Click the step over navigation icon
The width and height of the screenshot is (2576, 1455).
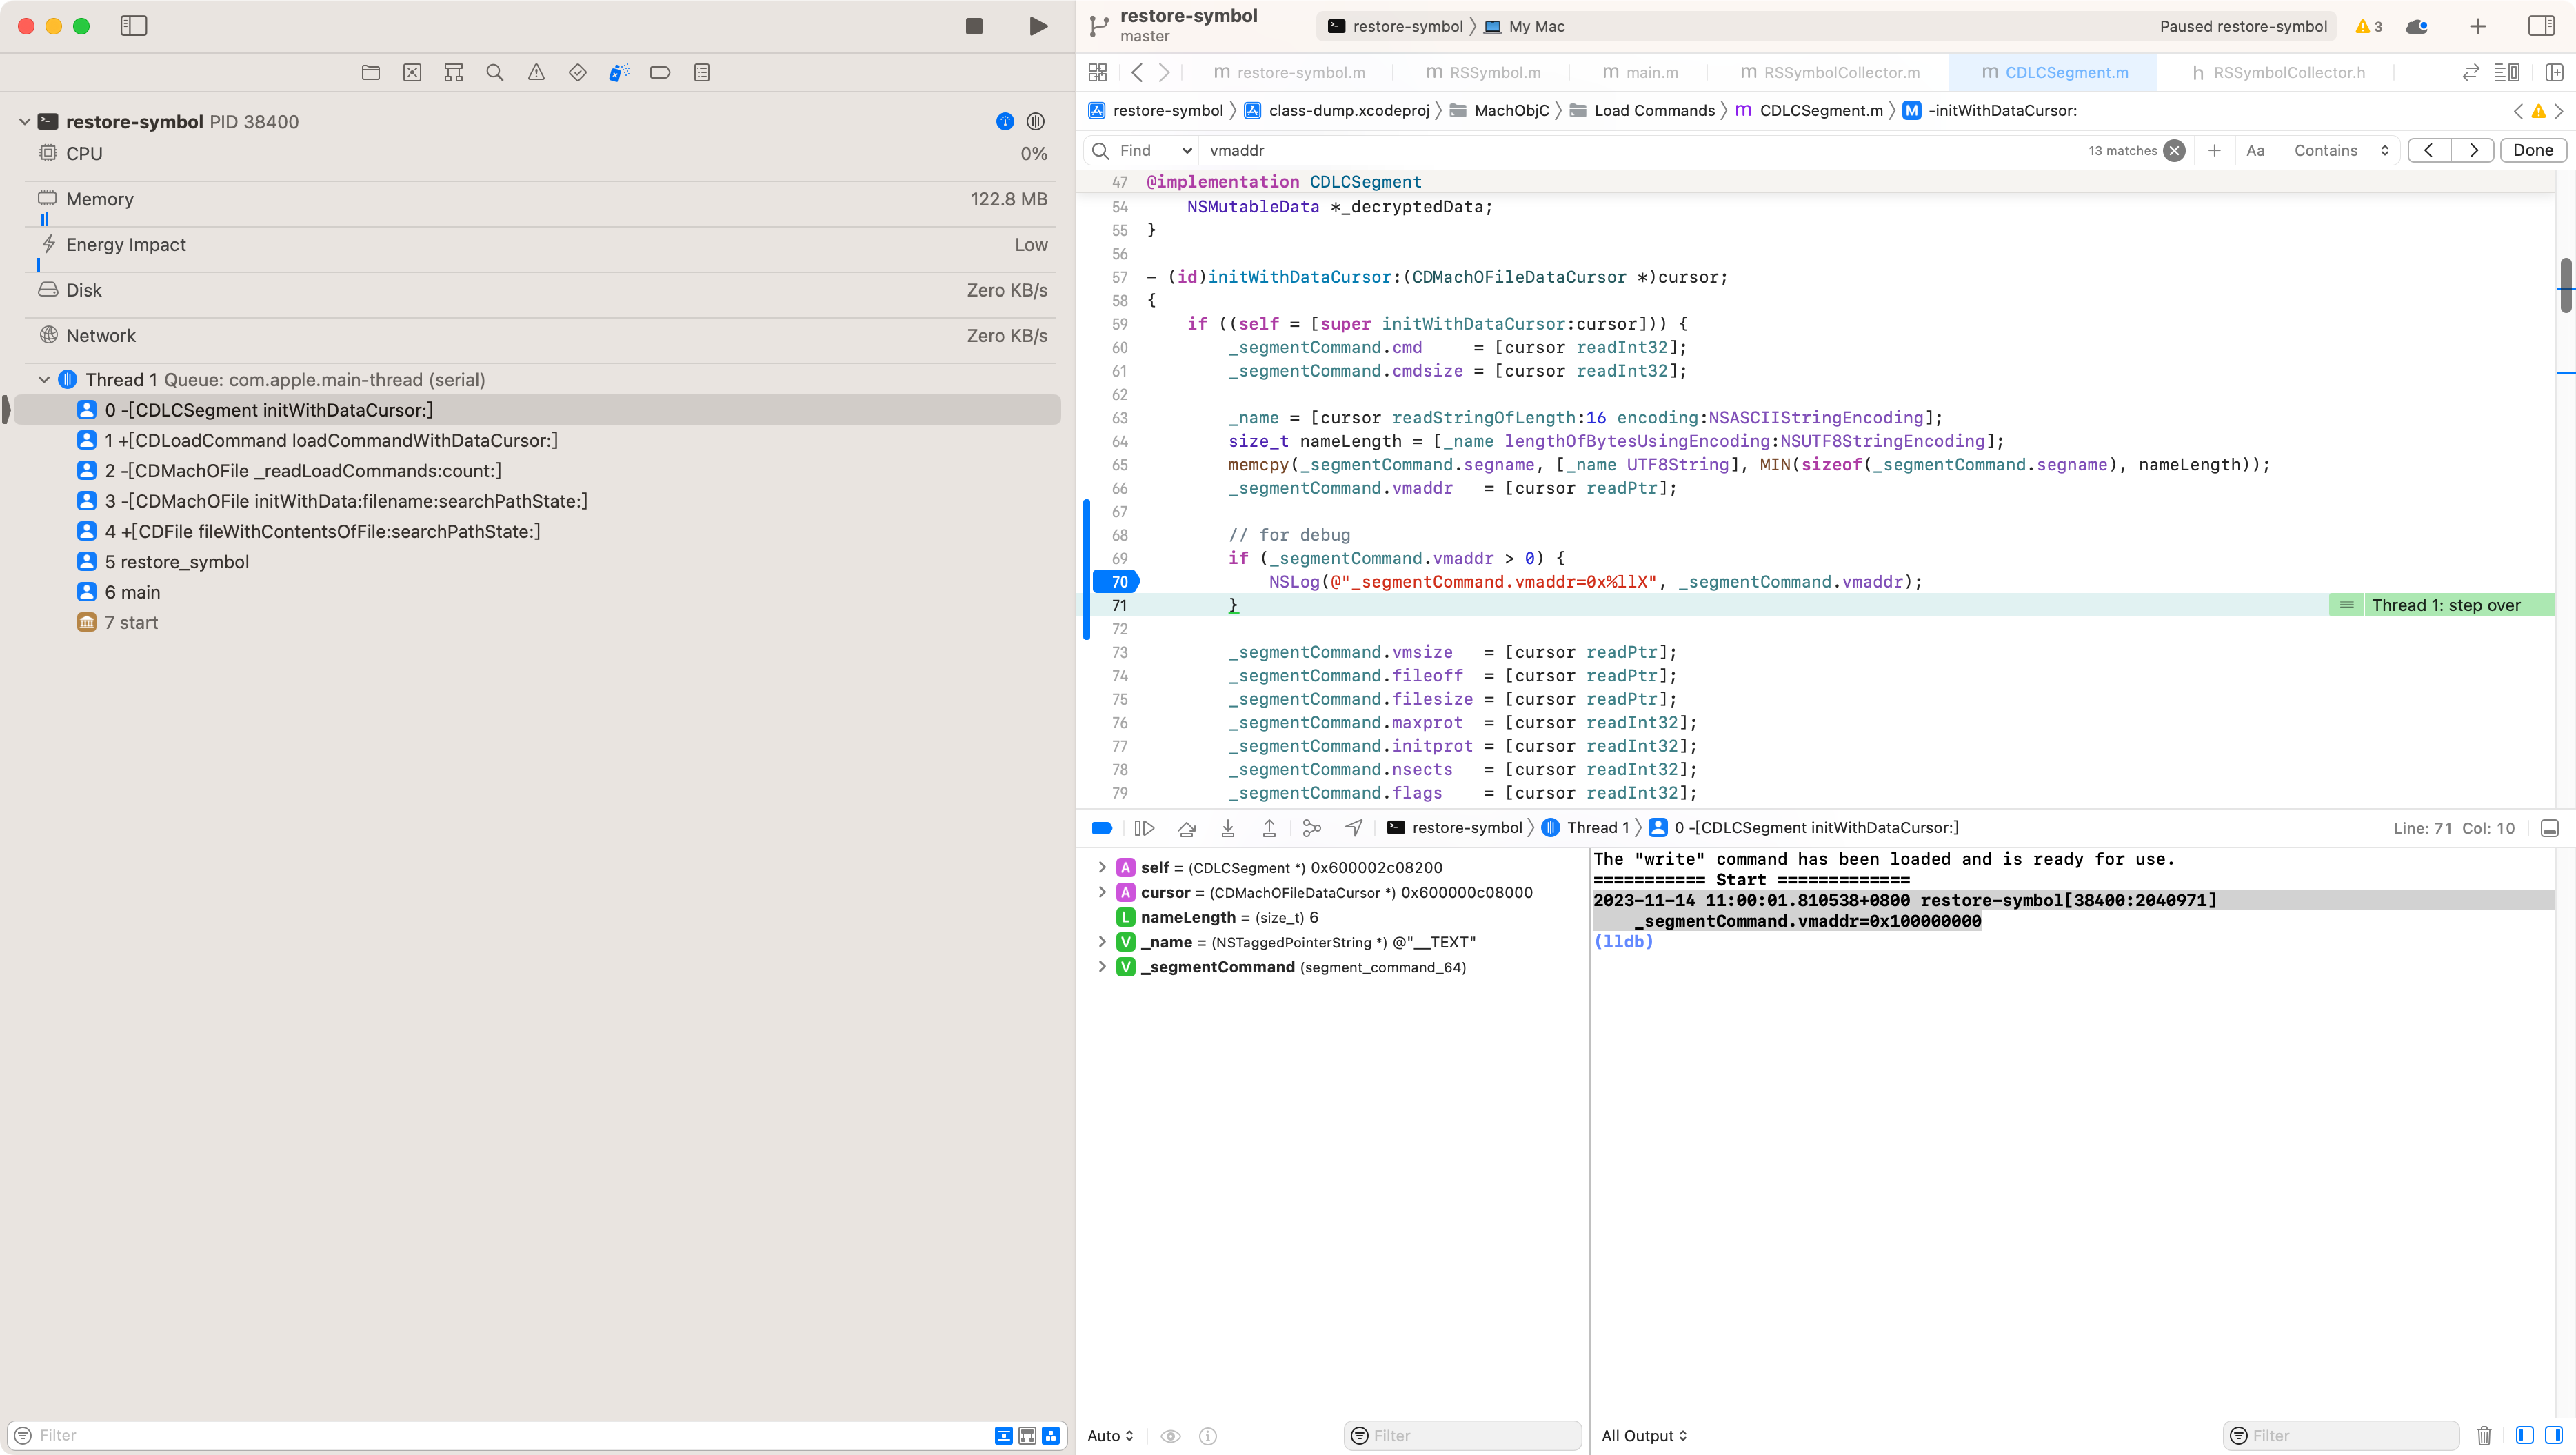pyautogui.click(x=1185, y=827)
